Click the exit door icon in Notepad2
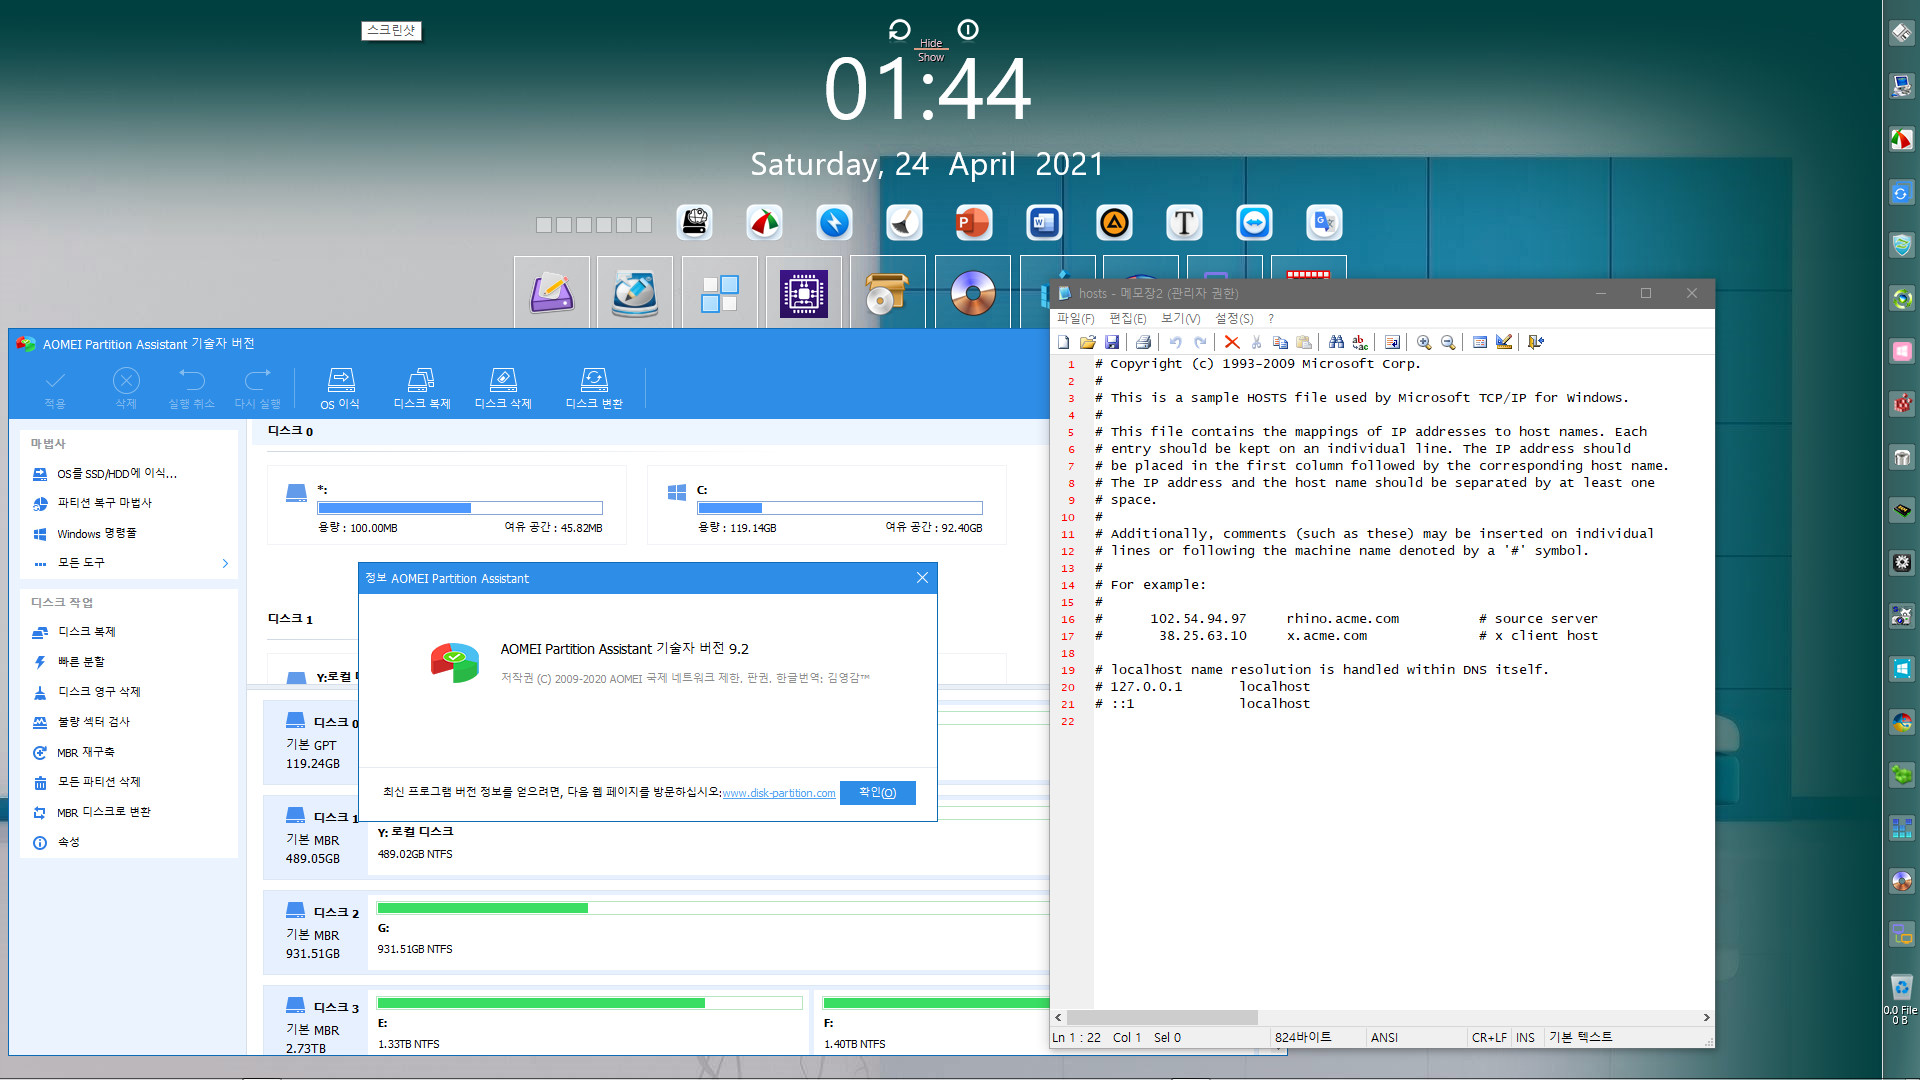The height and width of the screenshot is (1080, 1920). click(x=1536, y=342)
